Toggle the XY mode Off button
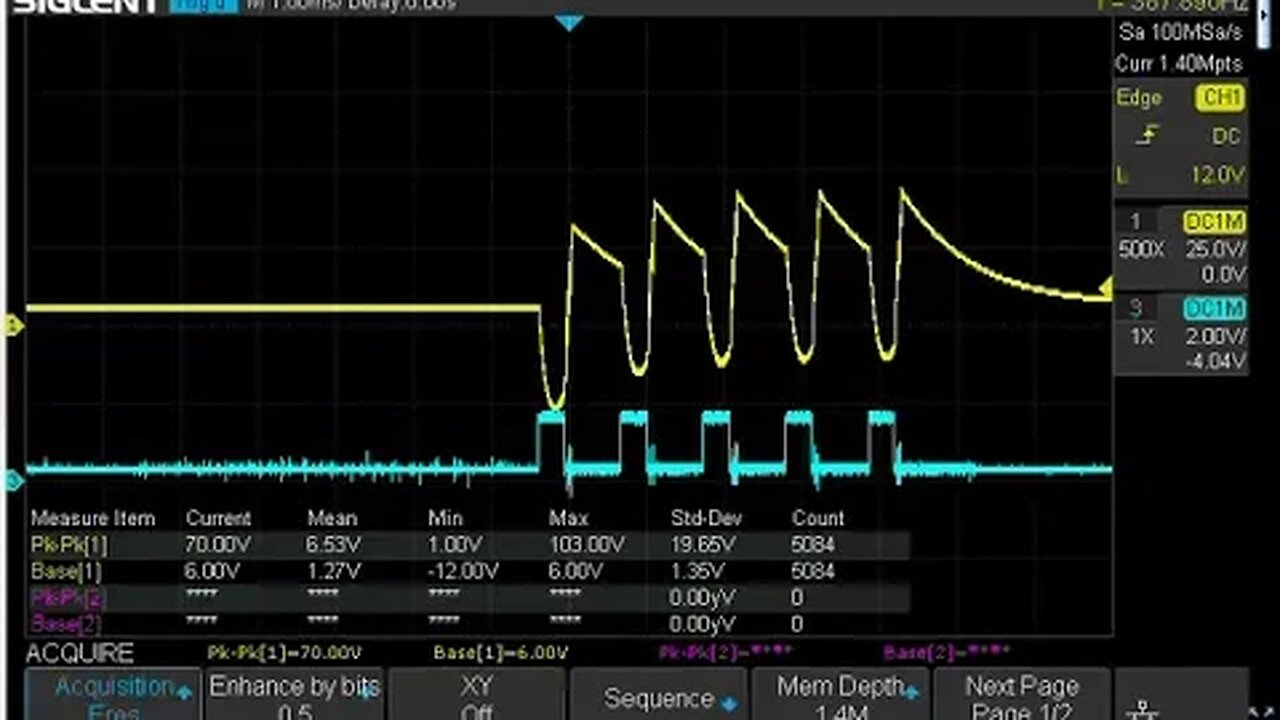 click(476, 695)
